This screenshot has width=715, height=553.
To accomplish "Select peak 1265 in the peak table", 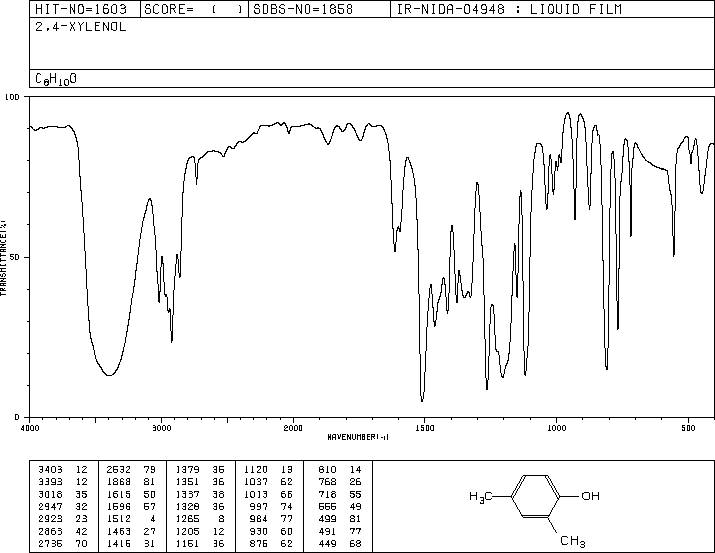I will tap(187, 519).
